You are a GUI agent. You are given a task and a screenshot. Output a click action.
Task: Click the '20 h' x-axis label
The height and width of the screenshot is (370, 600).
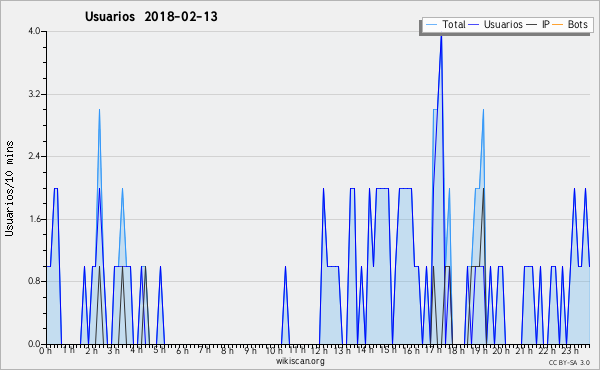501,351
